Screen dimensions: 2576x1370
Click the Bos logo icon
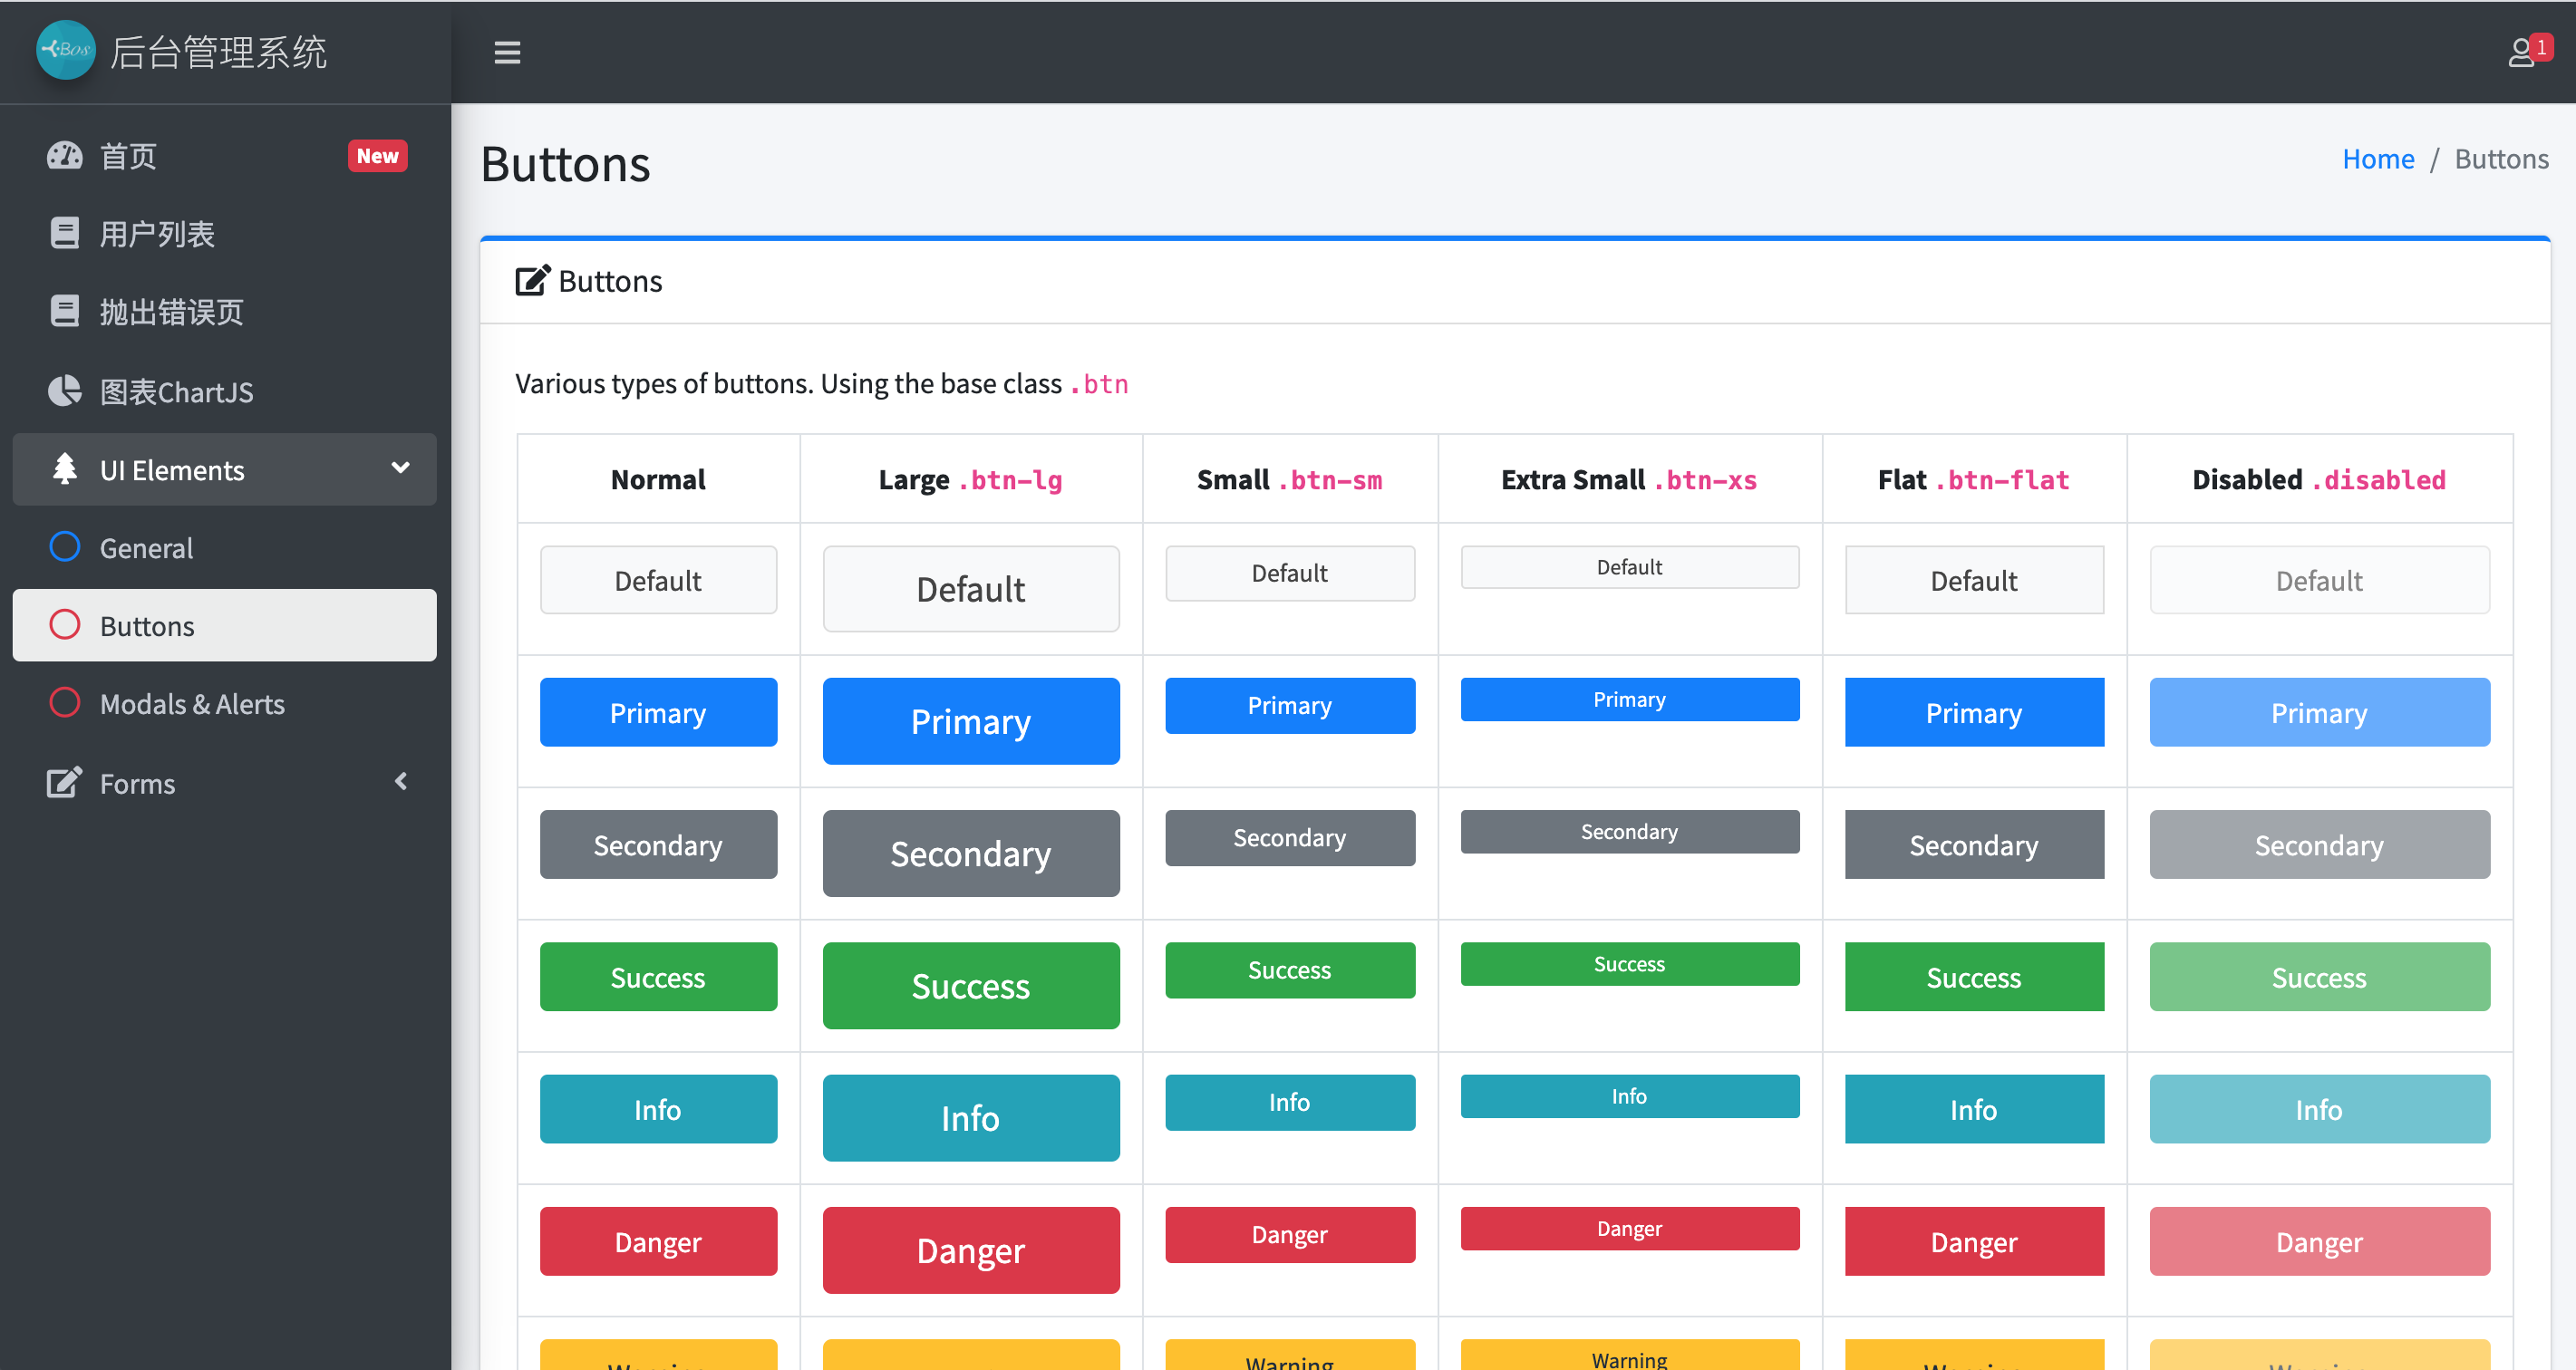[65, 50]
